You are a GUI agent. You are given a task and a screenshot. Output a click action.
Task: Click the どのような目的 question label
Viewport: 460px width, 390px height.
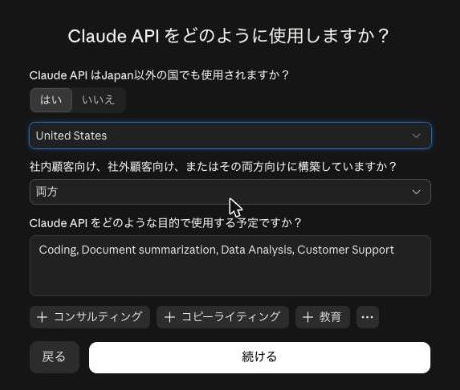pos(165,223)
